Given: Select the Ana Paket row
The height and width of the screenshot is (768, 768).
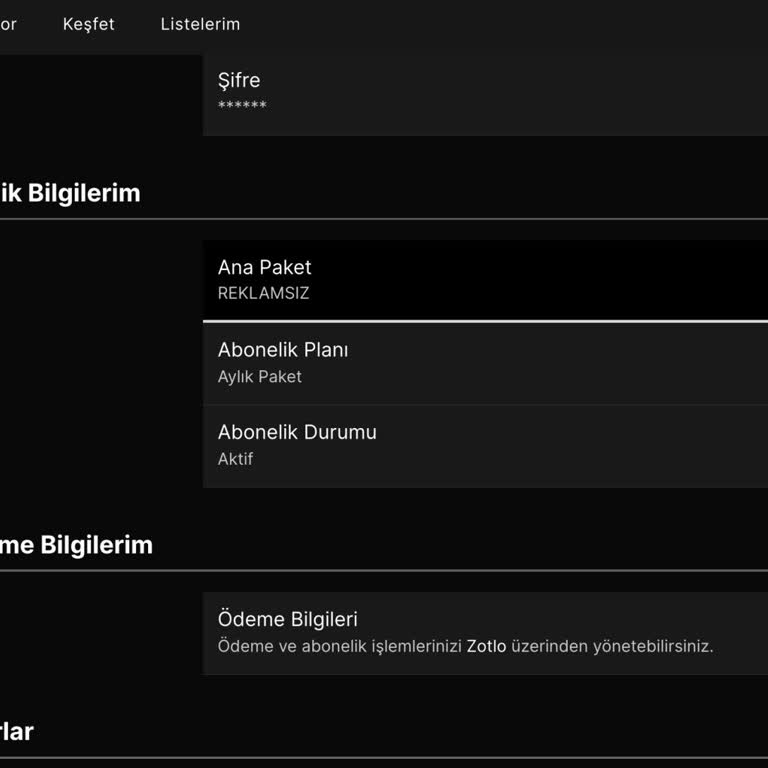Looking at the screenshot, I should pyautogui.click(x=485, y=280).
